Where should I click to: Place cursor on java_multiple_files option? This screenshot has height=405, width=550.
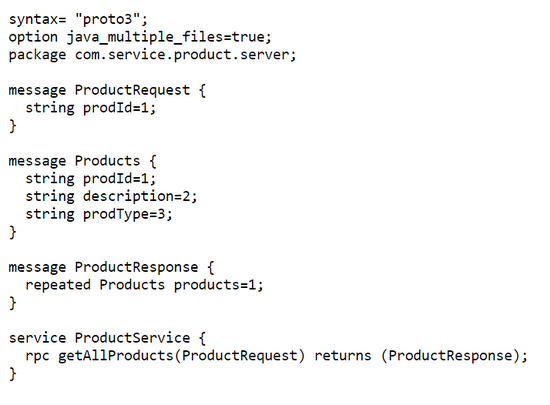[140, 37]
